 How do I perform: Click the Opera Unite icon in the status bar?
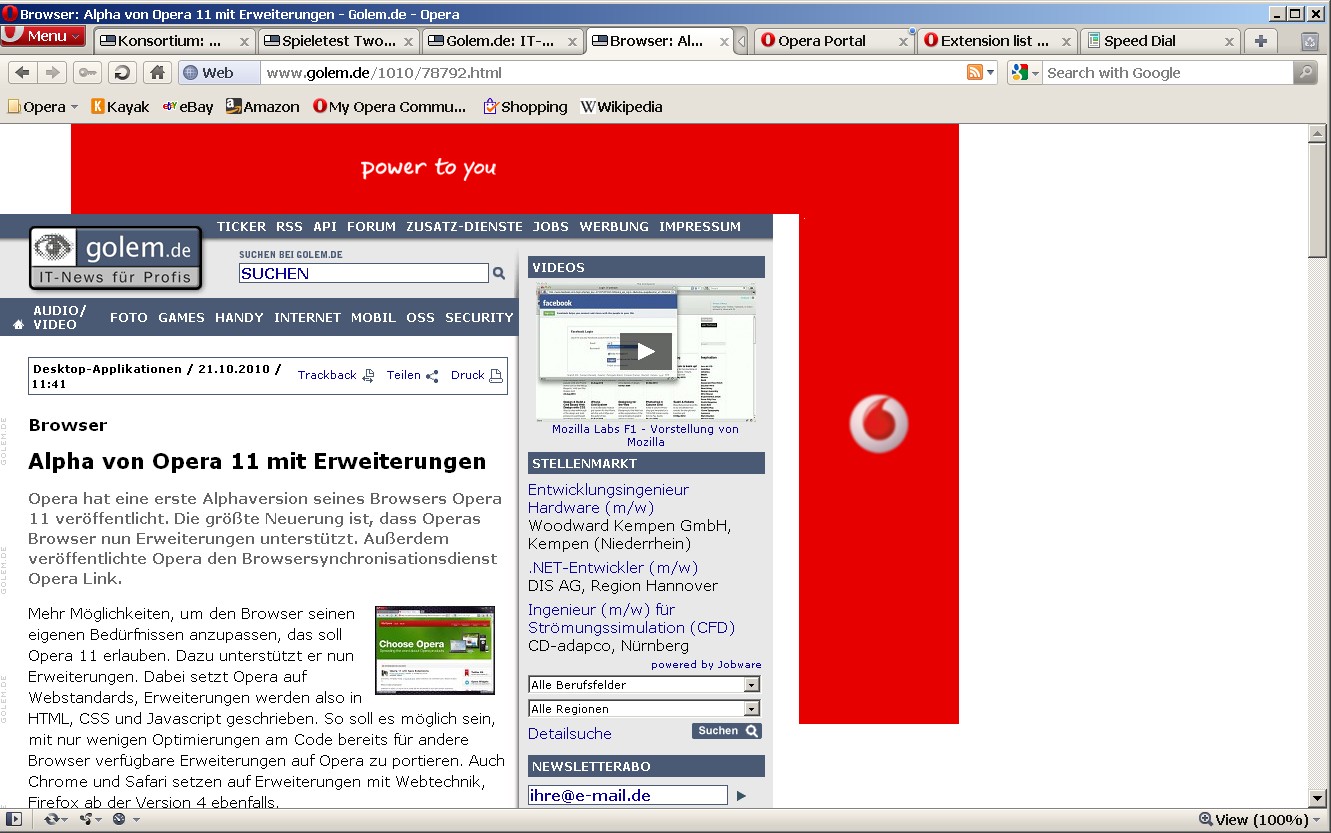[x=86, y=819]
